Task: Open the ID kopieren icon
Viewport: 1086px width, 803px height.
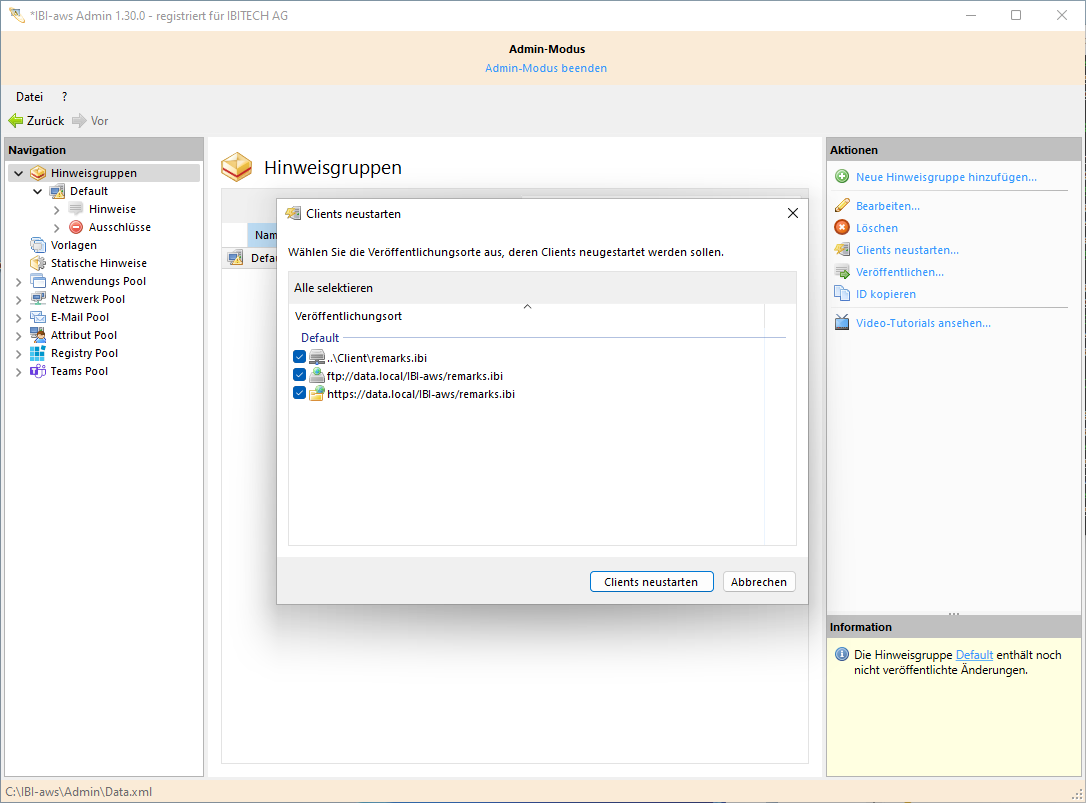Action: pyautogui.click(x=842, y=293)
